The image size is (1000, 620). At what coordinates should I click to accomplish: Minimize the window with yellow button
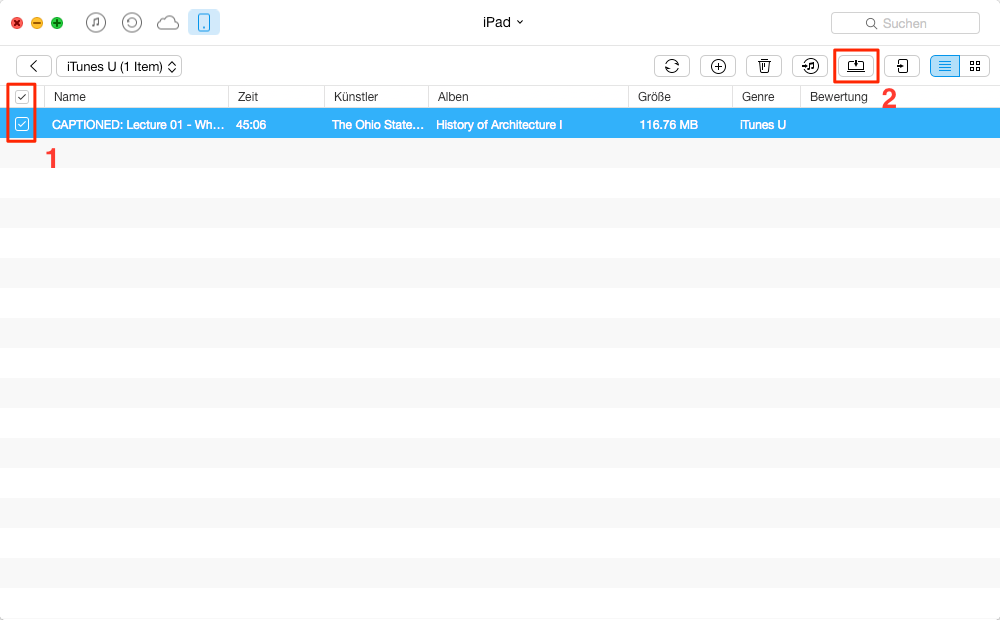[x=37, y=23]
